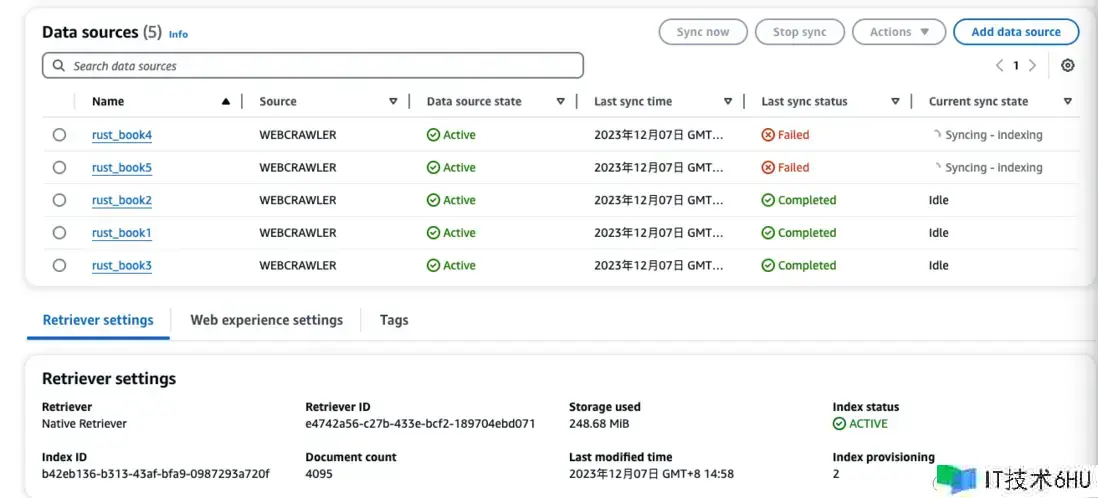Click the Document count value 4095
The height and width of the screenshot is (498, 1098).
[319, 474]
